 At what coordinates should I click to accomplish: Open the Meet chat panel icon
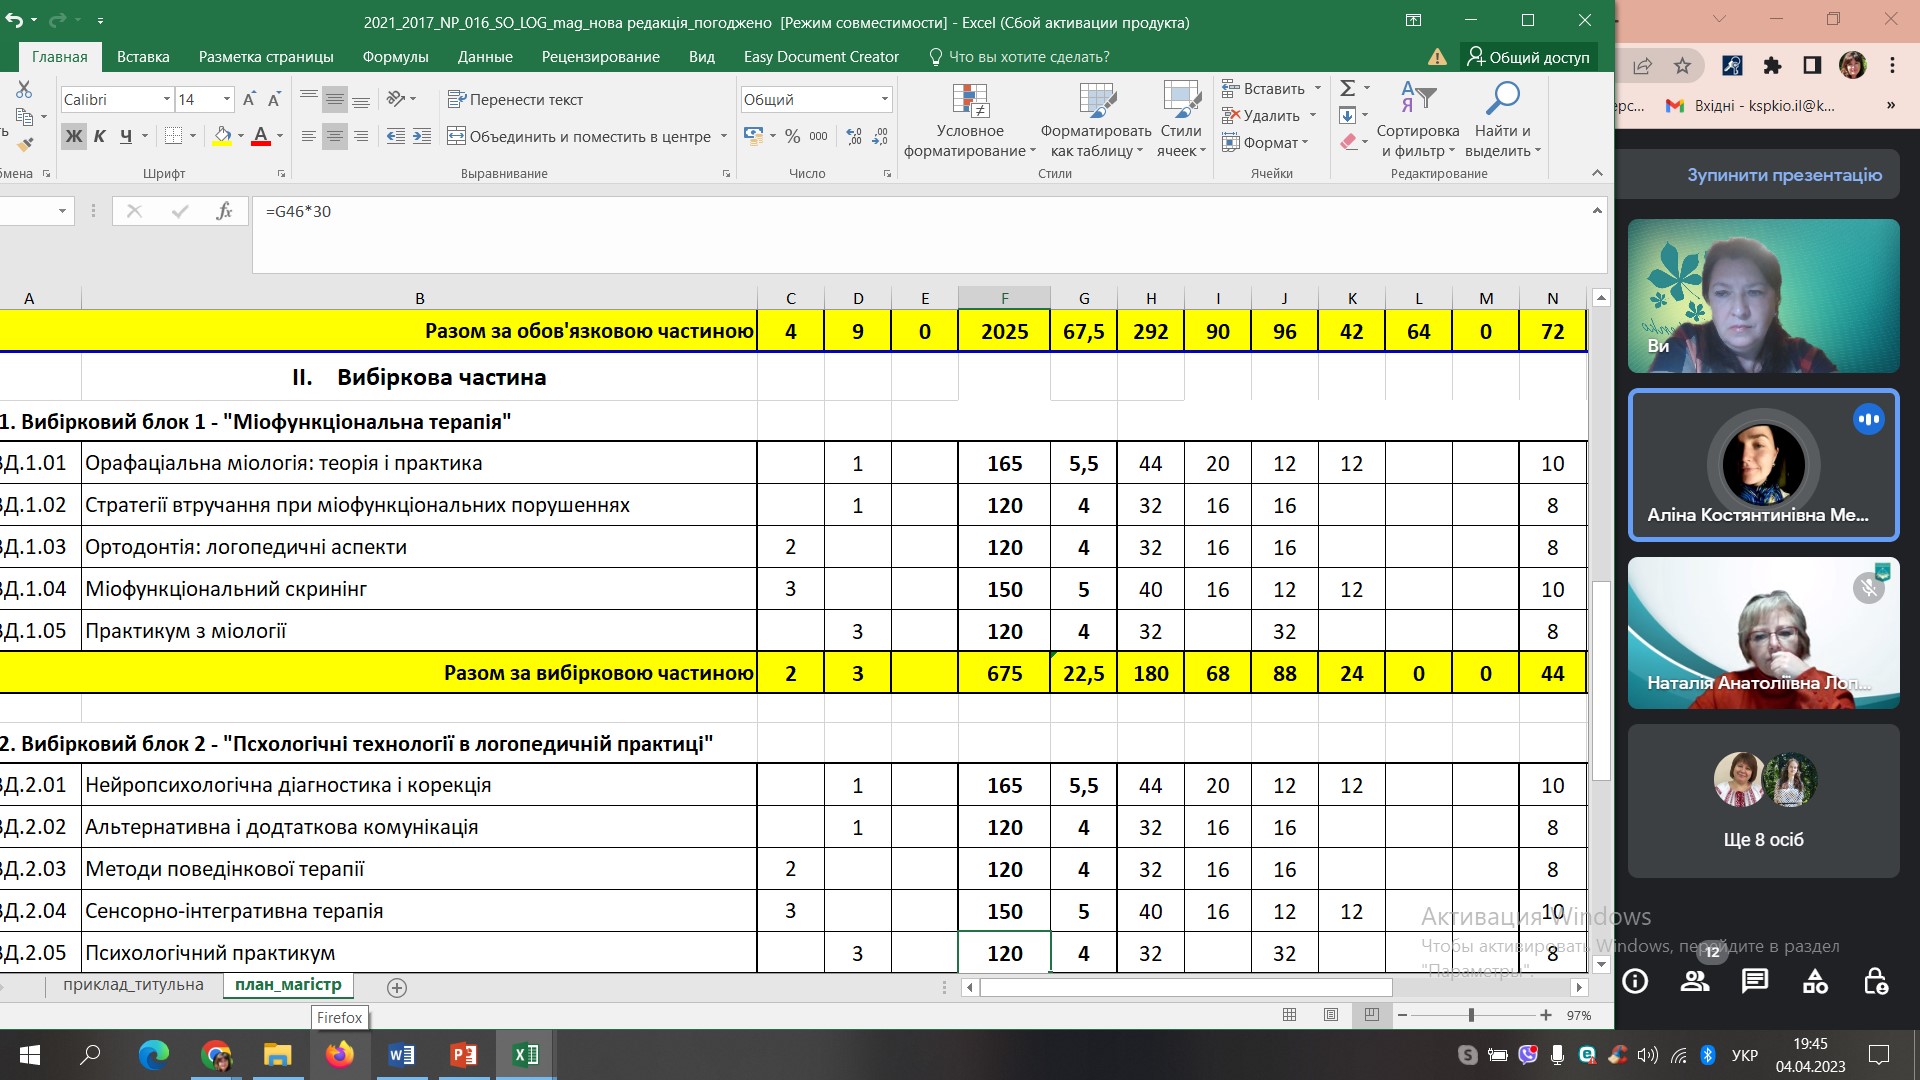[1755, 981]
